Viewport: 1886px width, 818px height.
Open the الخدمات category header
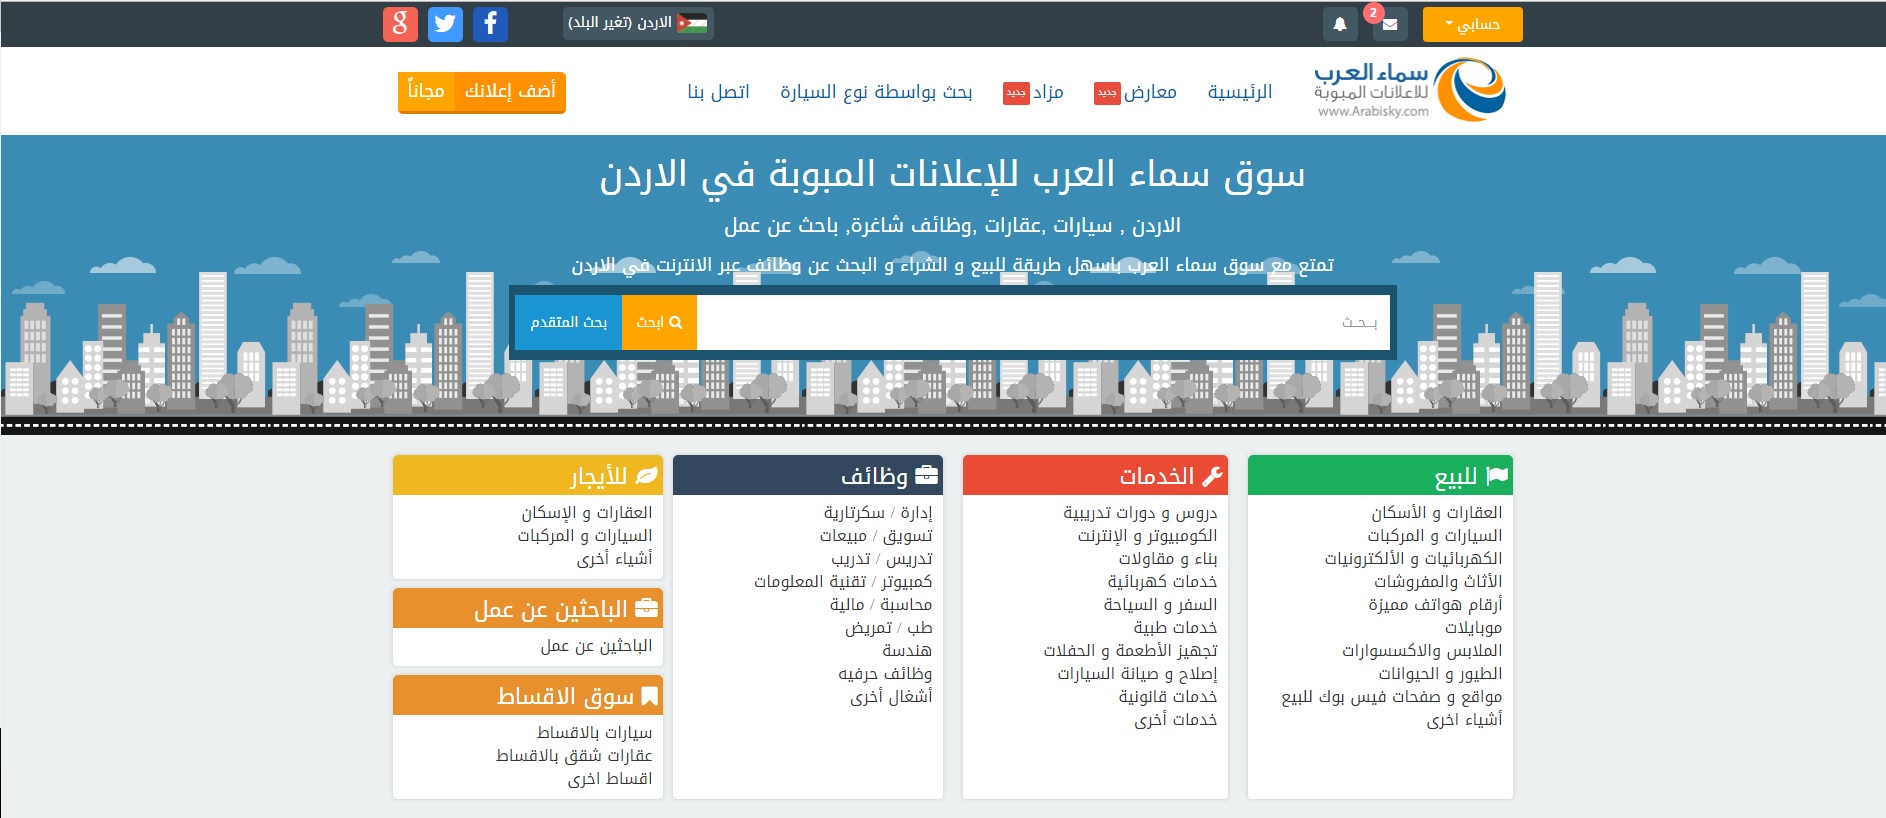tap(1095, 476)
